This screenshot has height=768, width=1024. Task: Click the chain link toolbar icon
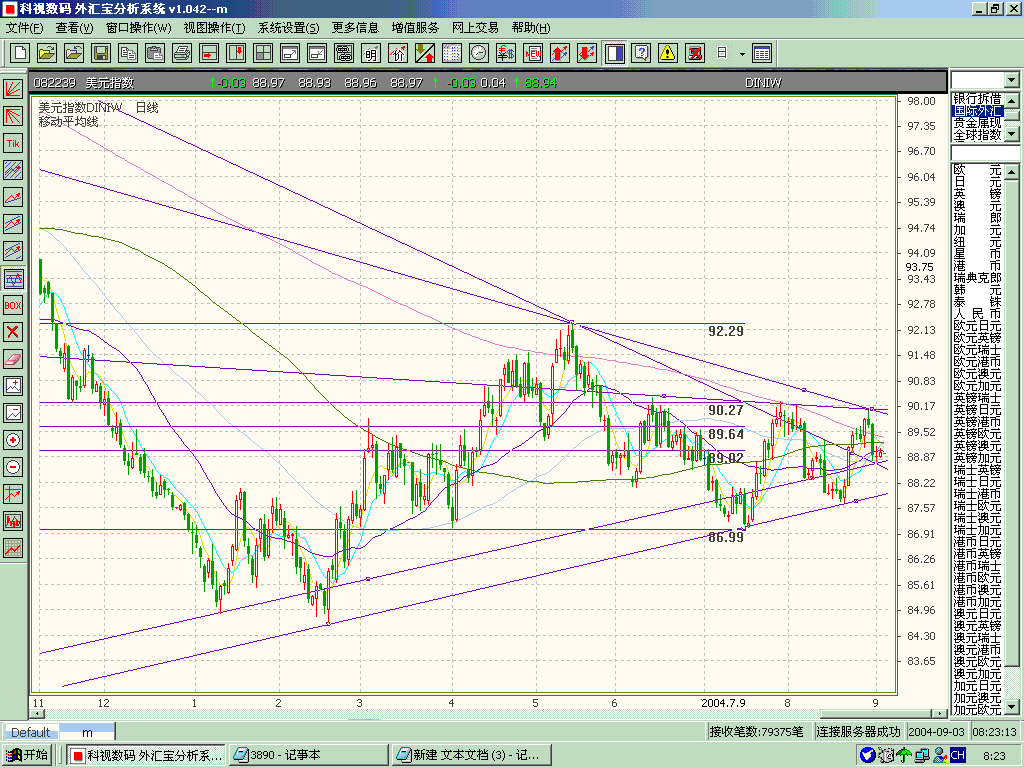(x=344, y=54)
